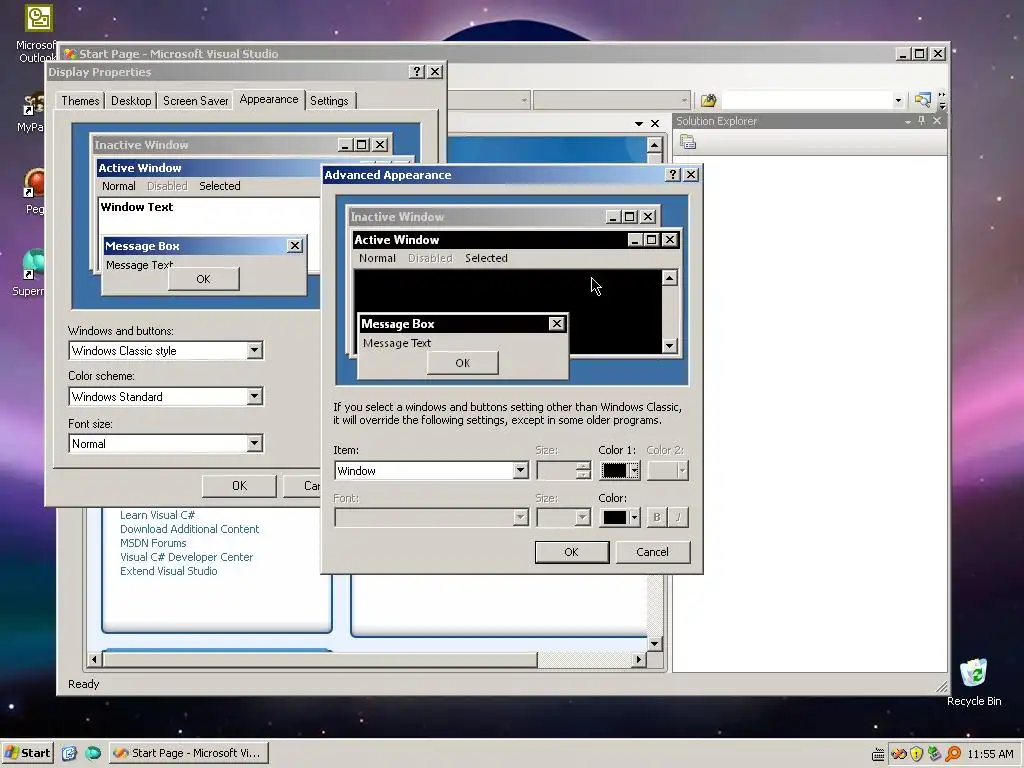The width and height of the screenshot is (1024, 768).
Task: Expand the find combo box dropdown in toolbar
Action: pos(898,100)
